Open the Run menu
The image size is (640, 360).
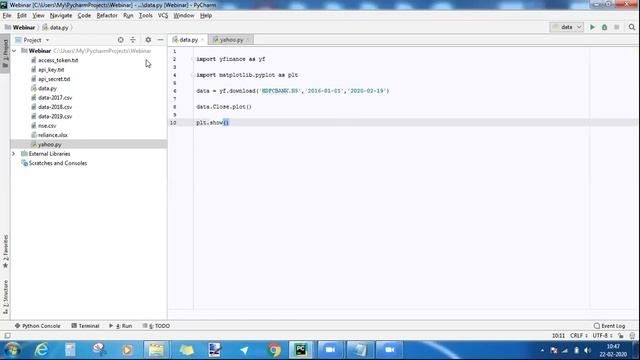coord(128,16)
